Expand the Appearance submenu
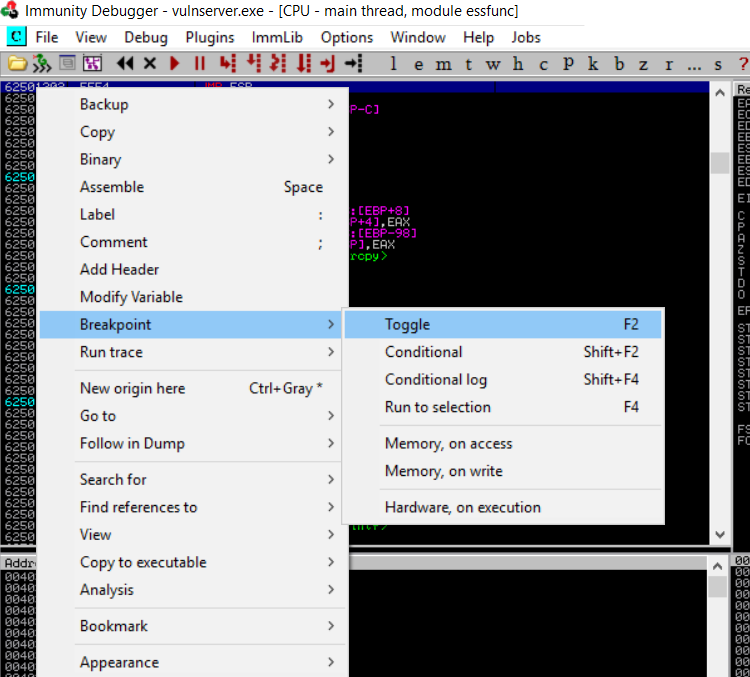 (190, 662)
